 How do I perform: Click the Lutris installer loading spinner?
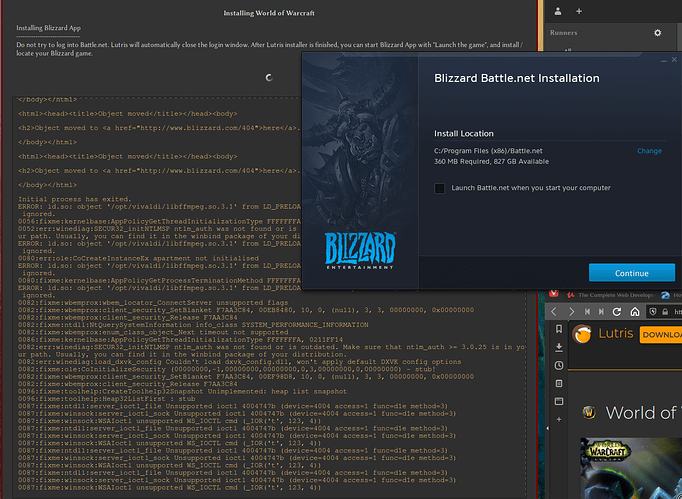point(269,77)
